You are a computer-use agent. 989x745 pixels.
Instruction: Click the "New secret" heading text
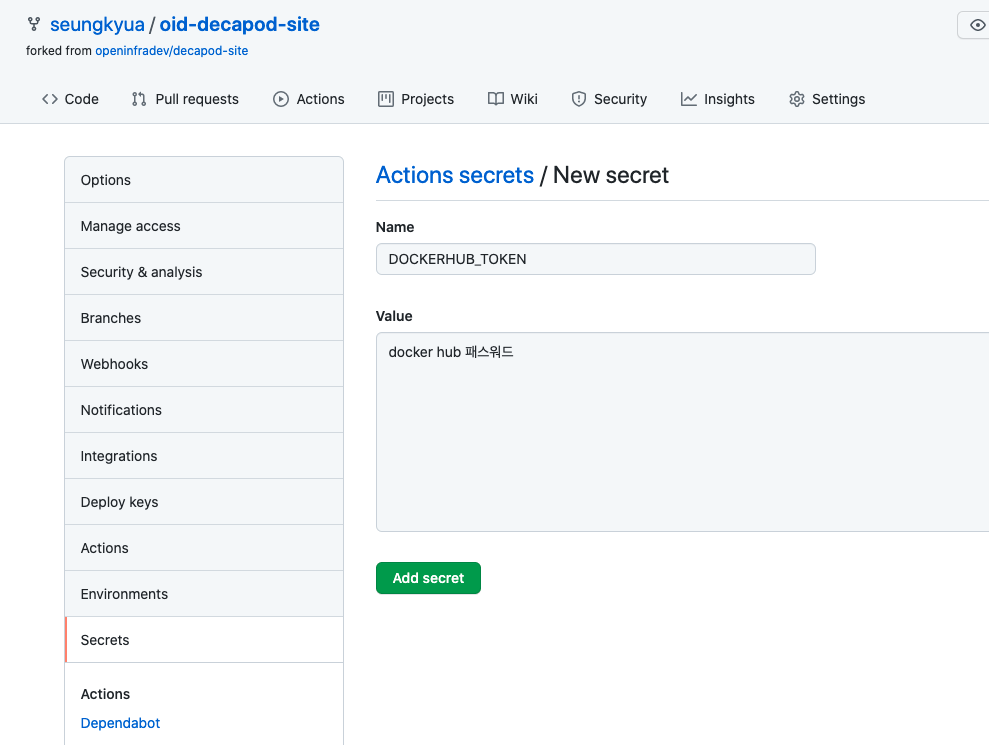[611, 175]
